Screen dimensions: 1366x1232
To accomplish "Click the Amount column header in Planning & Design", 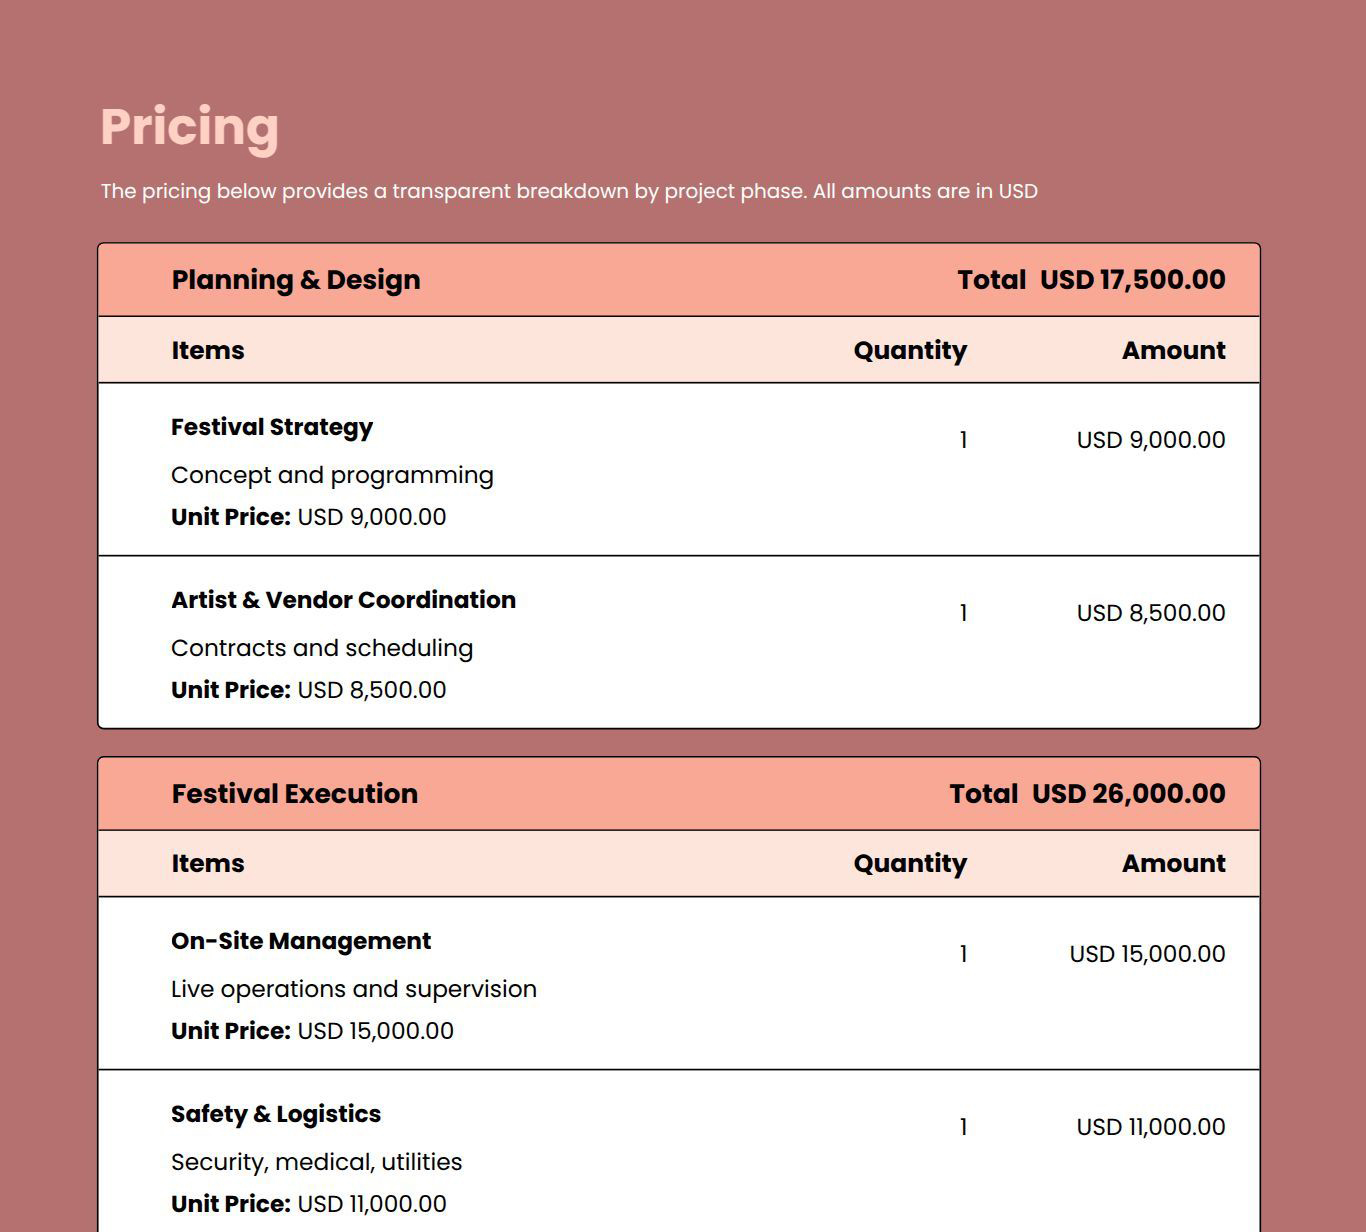I will pos(1172,351).
